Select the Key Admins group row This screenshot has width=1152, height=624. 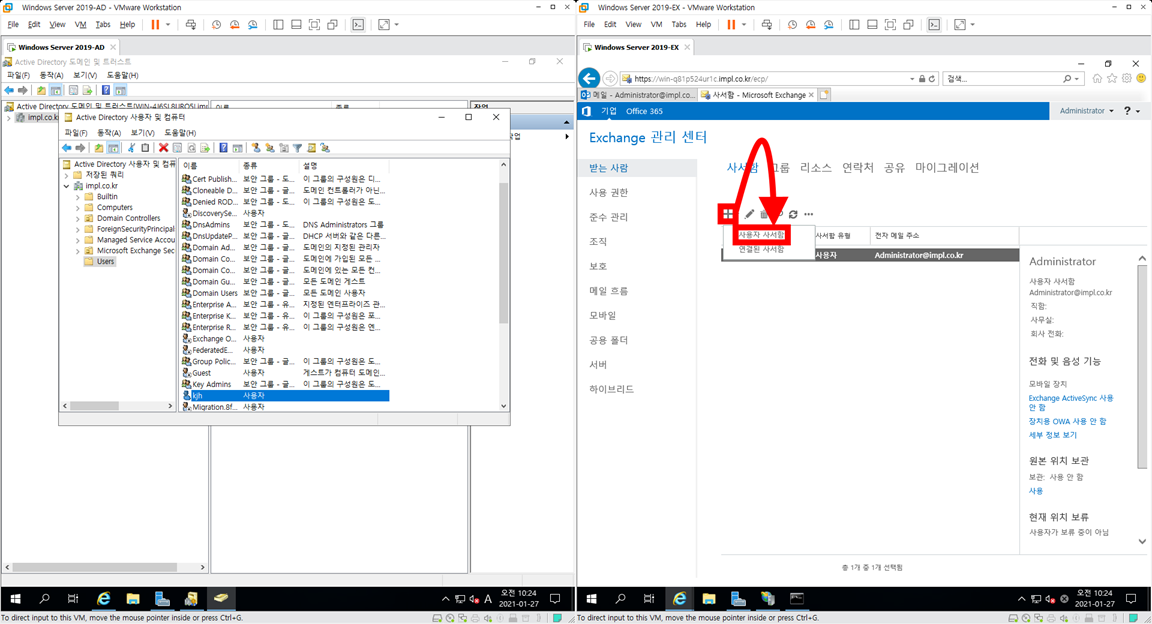(x=285, y=384)
